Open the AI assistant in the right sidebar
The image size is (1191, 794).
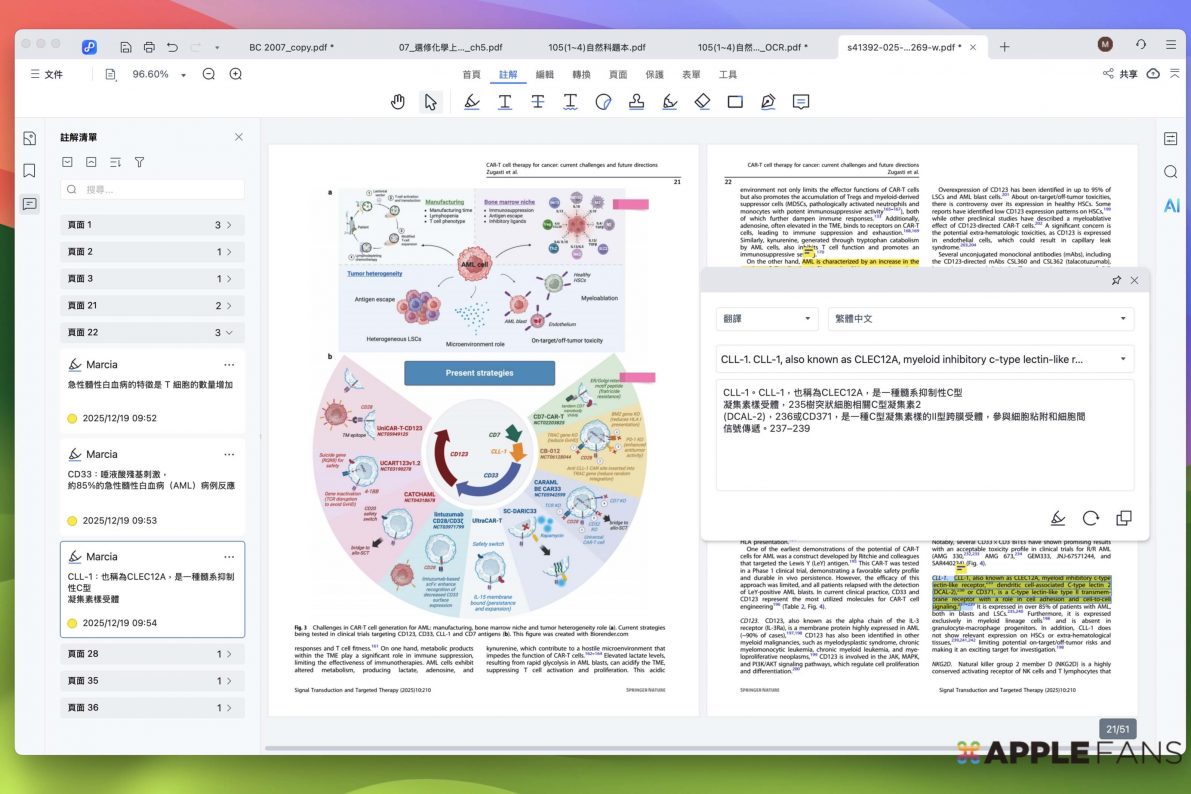[1171, 206]
